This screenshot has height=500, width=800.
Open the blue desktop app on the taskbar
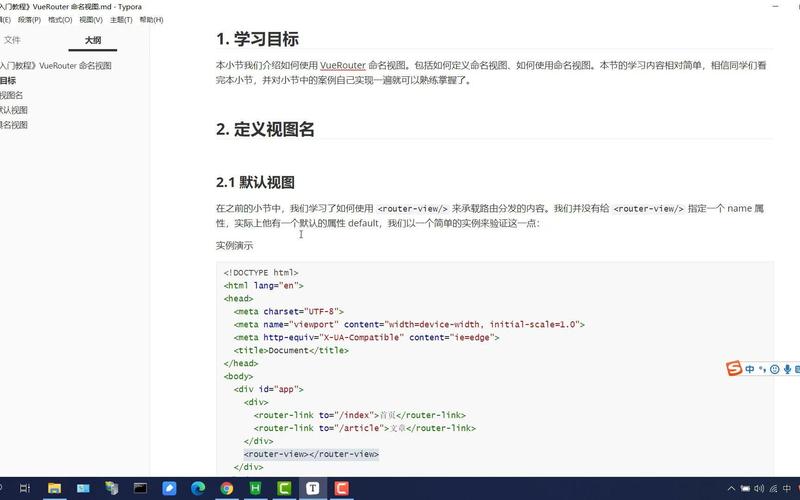[x=83, y=488]
